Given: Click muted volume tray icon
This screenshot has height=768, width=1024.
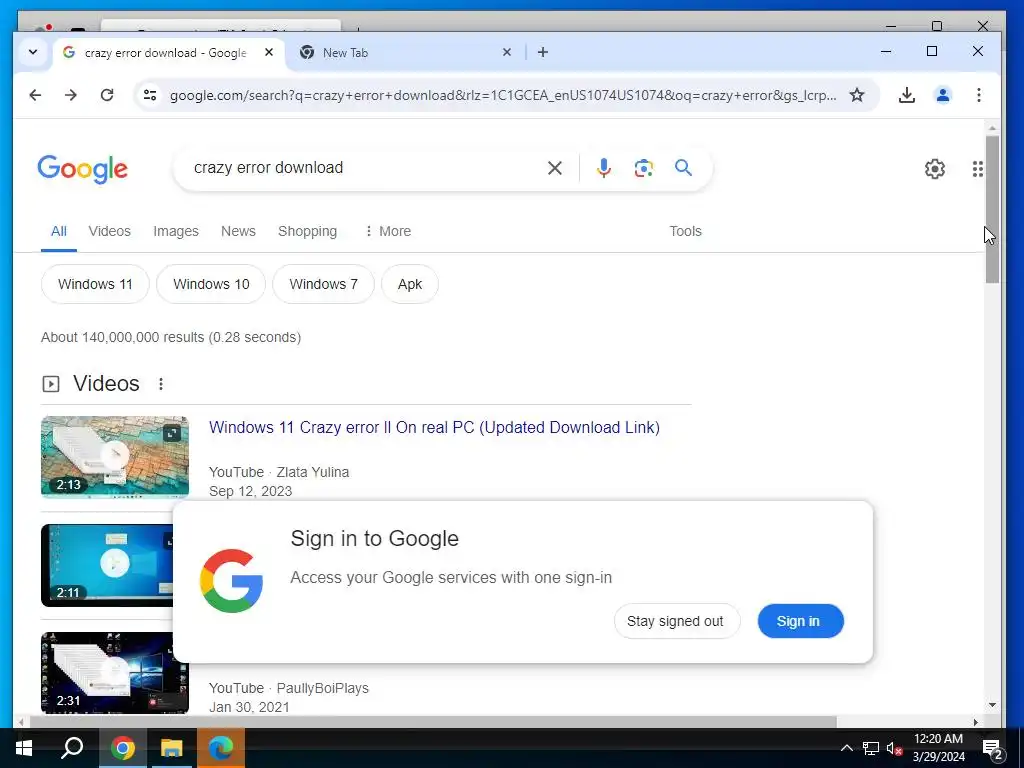Looking at the screenshot, I should [x=894, y=748].
